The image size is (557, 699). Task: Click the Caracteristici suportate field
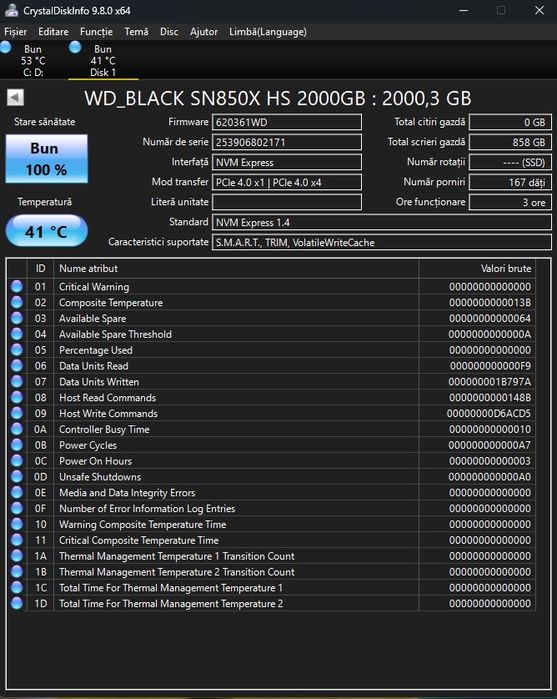point(382,242)
